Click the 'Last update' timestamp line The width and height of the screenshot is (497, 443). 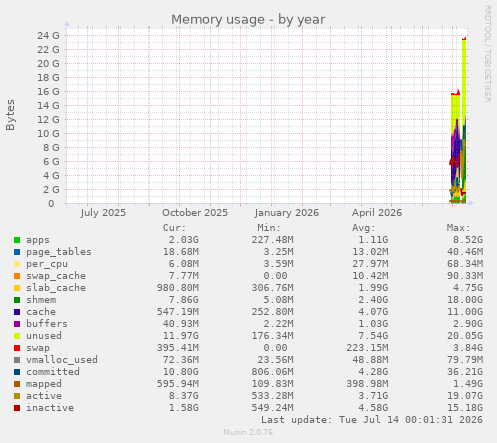(x=372, y=420)
